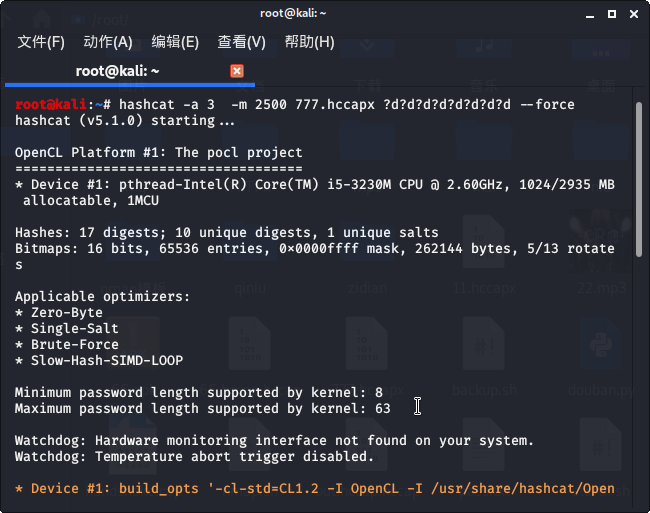This screenshot has height=513, width=650.
Task: Minimize the terminal window
Action: (590, 15)
